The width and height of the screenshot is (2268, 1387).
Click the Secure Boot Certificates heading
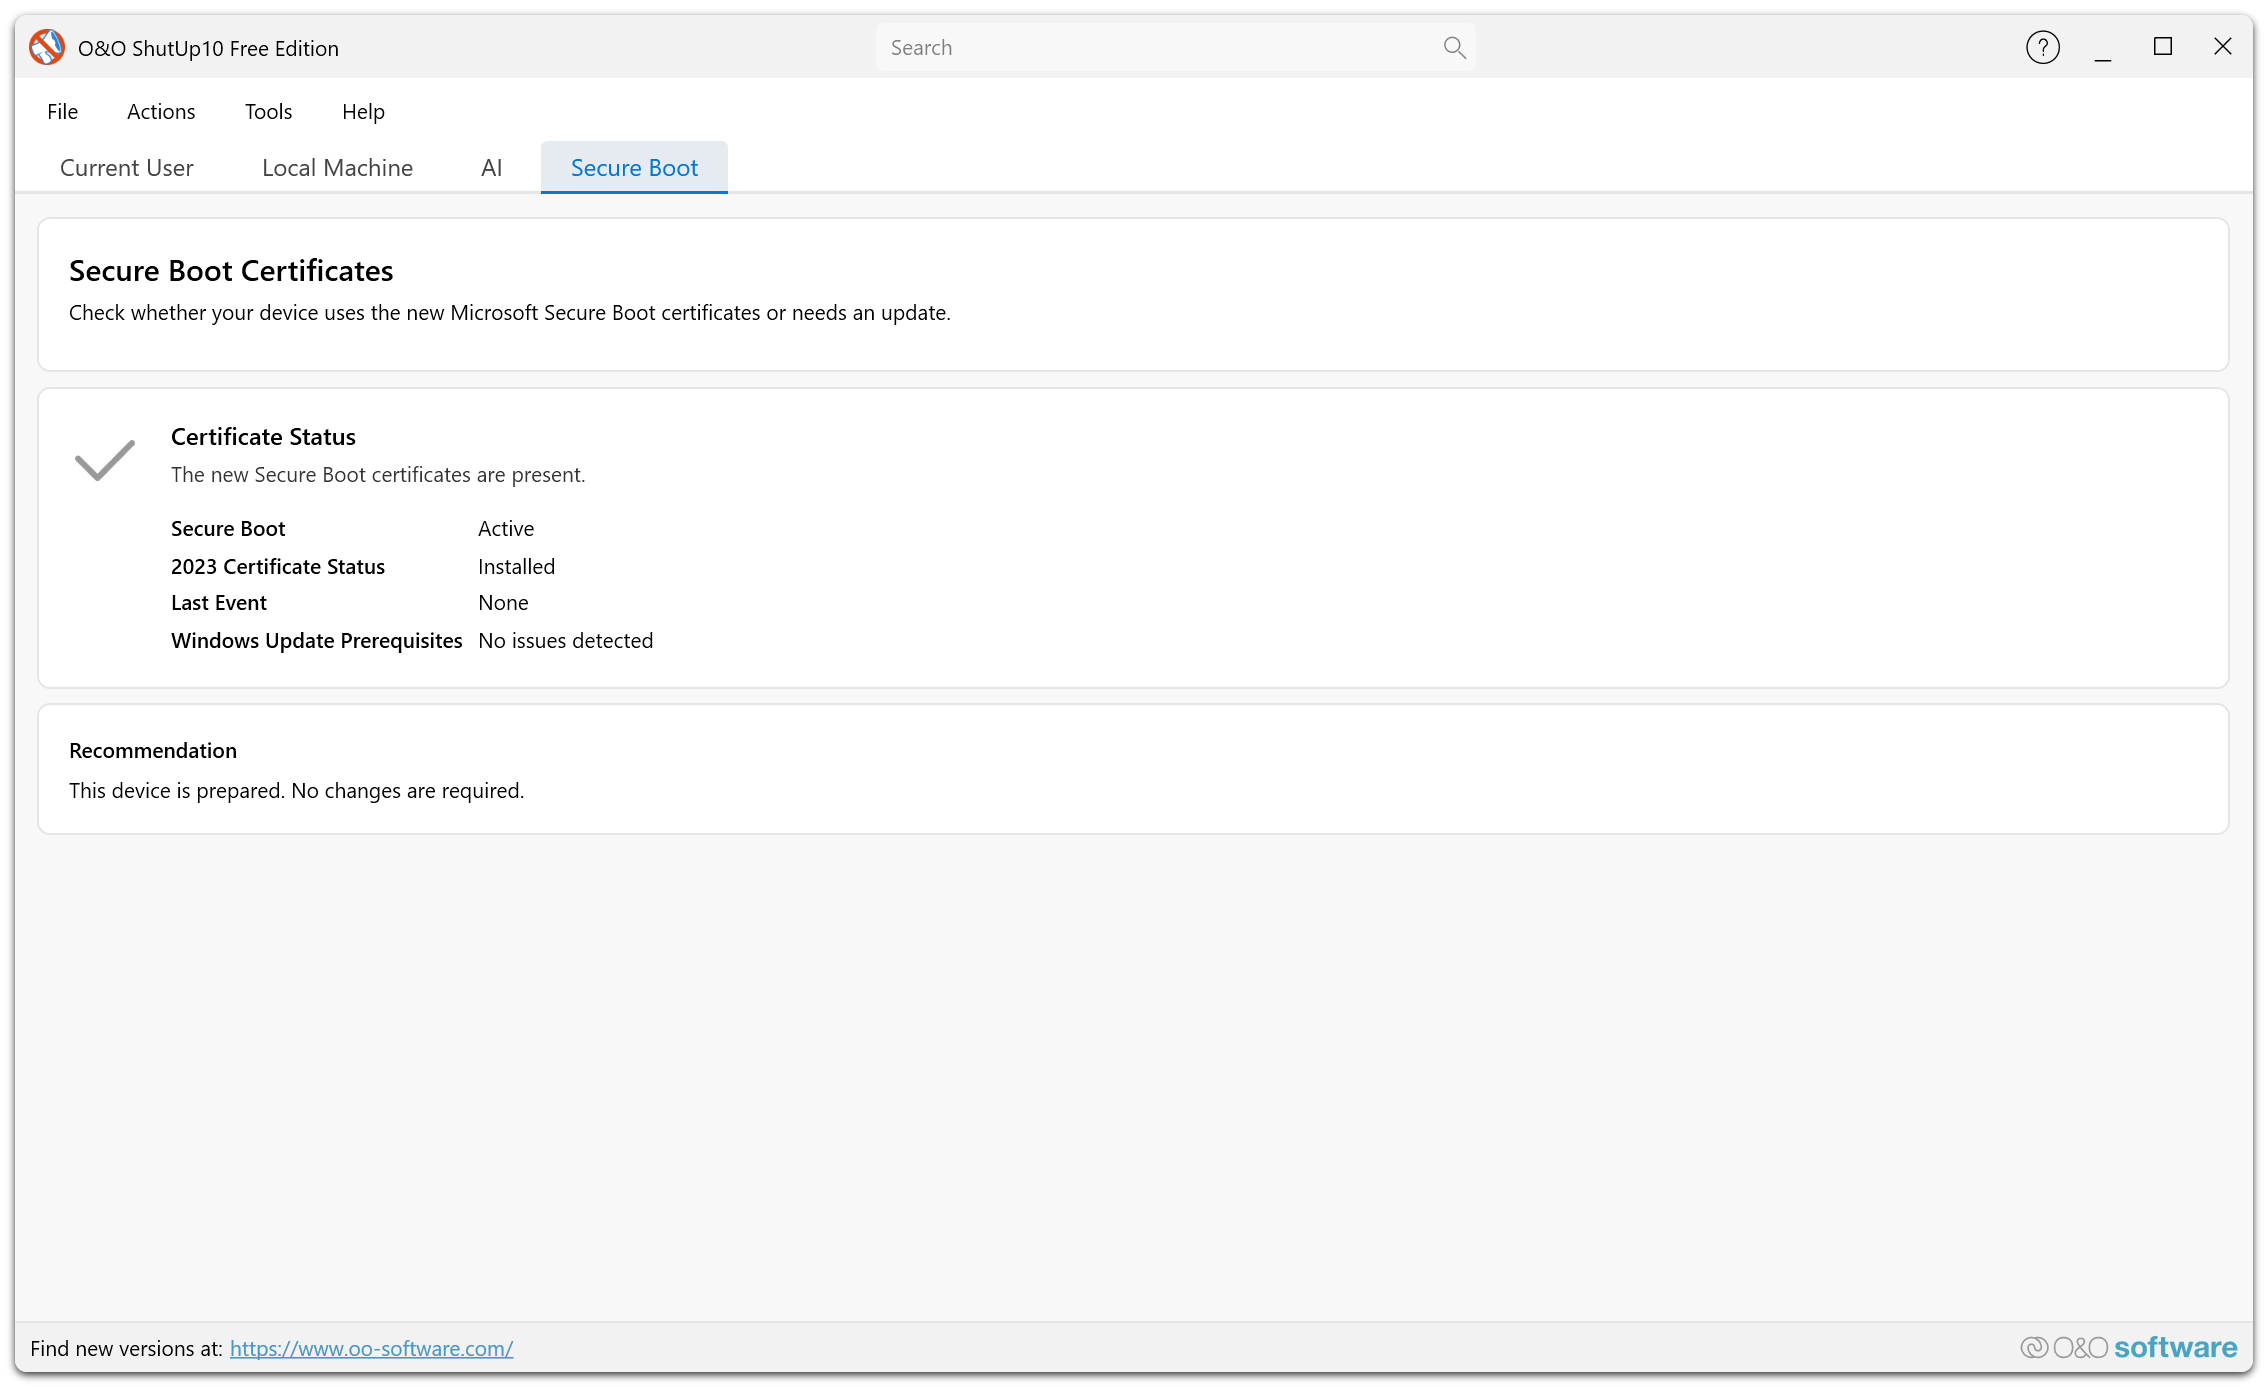point(231,270)
